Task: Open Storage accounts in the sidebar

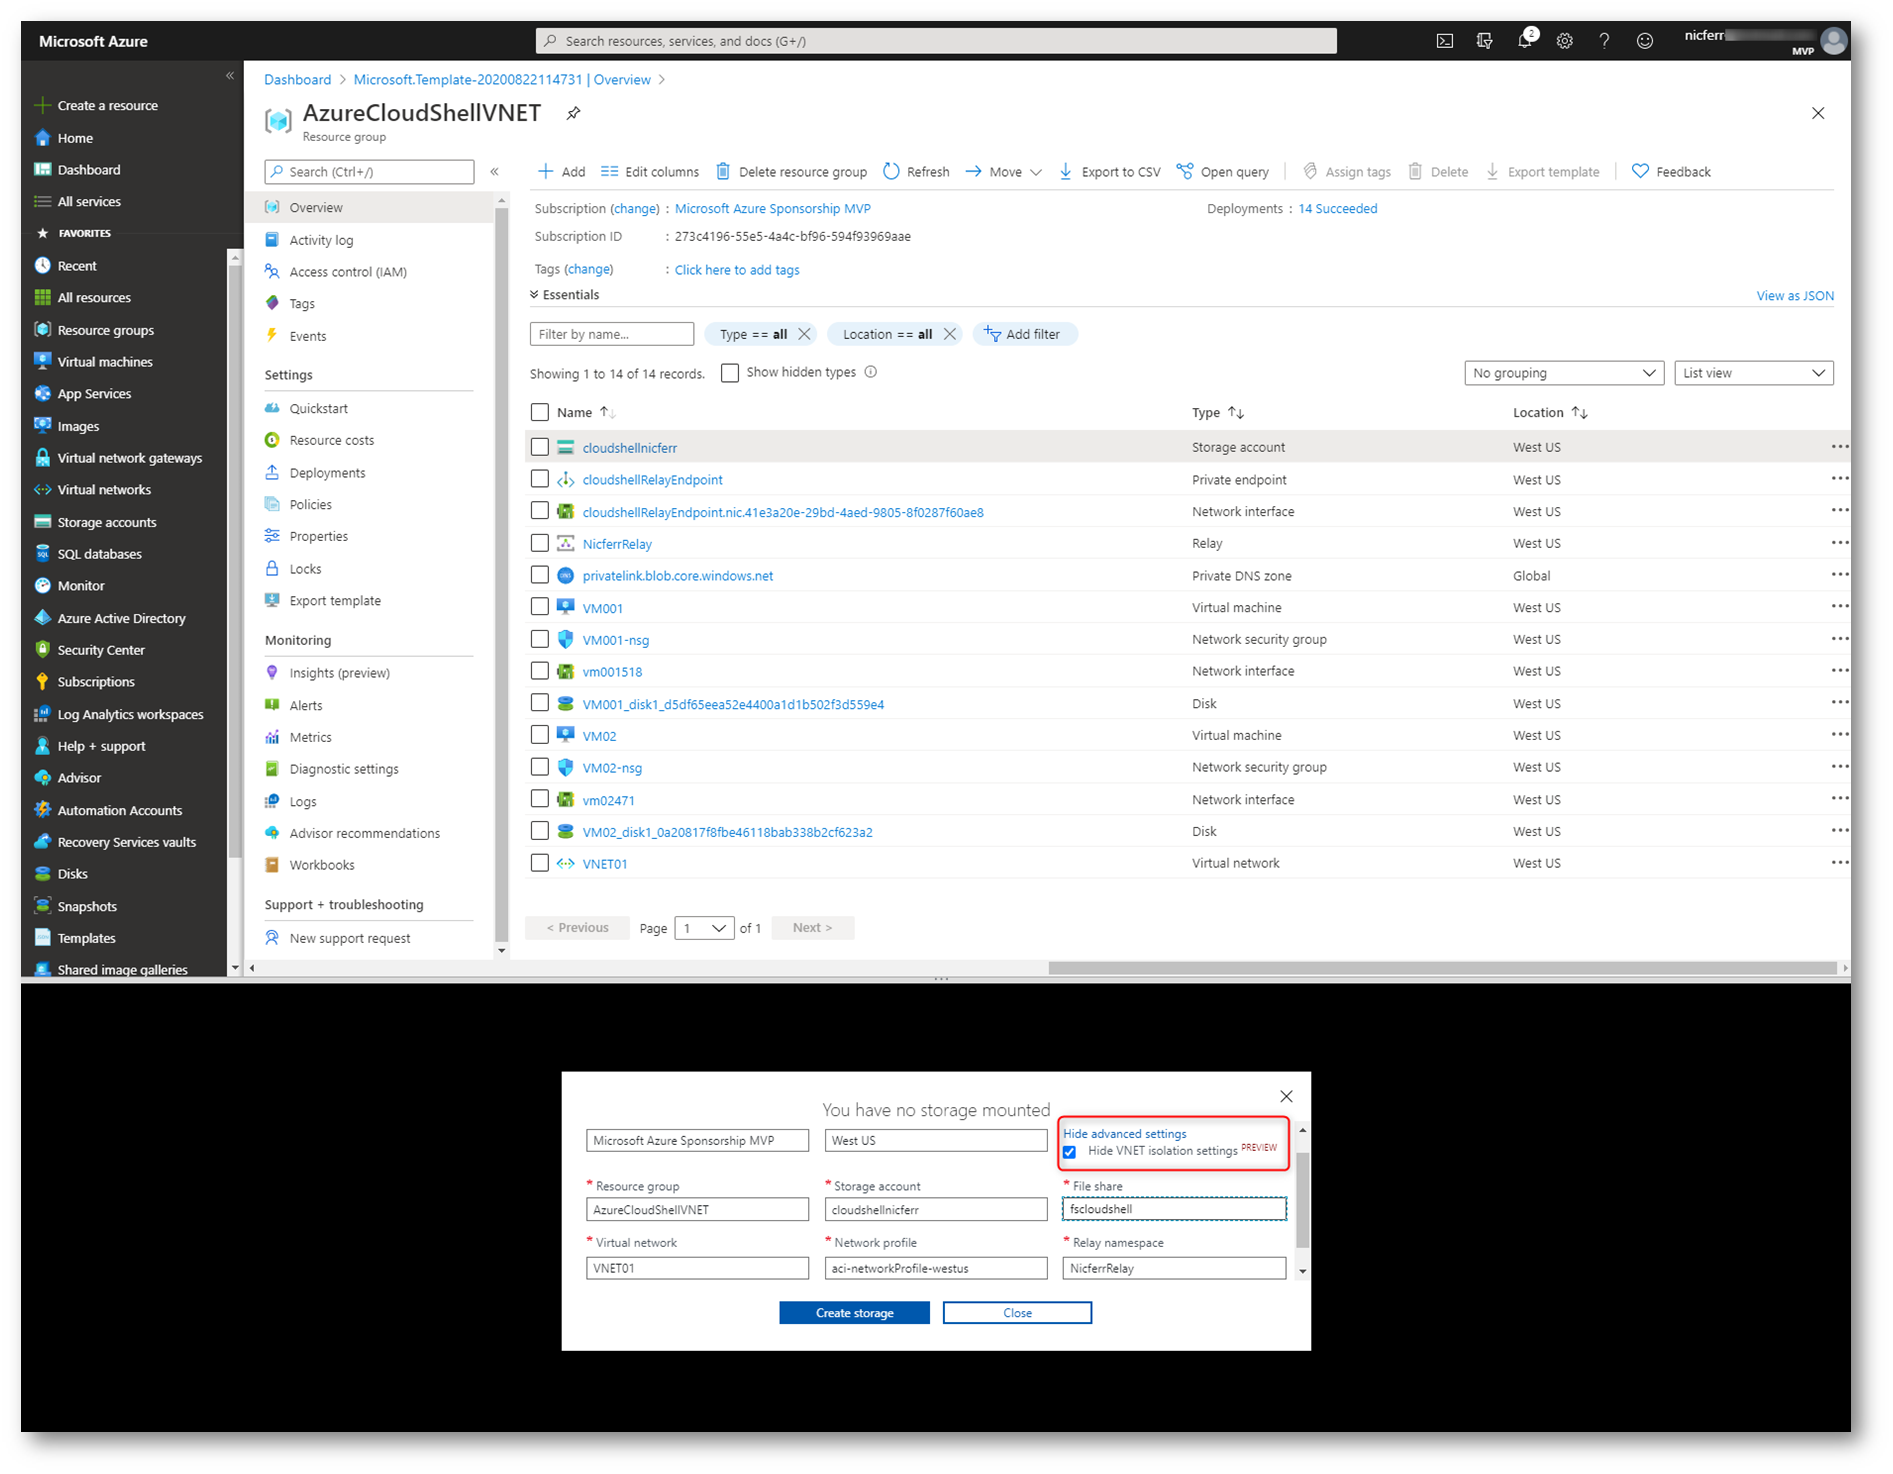Action: pyautogui.click(x=107, y=522)
